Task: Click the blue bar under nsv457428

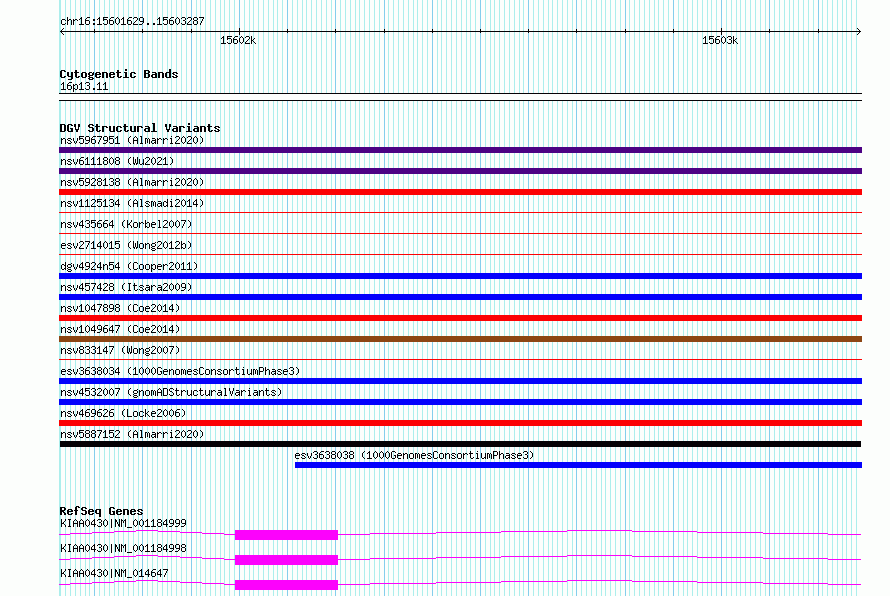Action: (x=460, y=297)
